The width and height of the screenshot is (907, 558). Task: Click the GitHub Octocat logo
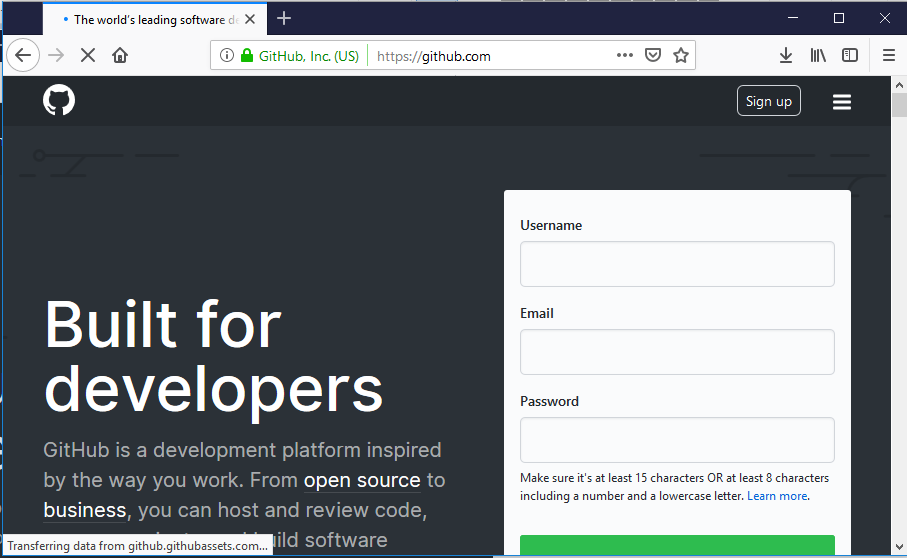(59, 100)
